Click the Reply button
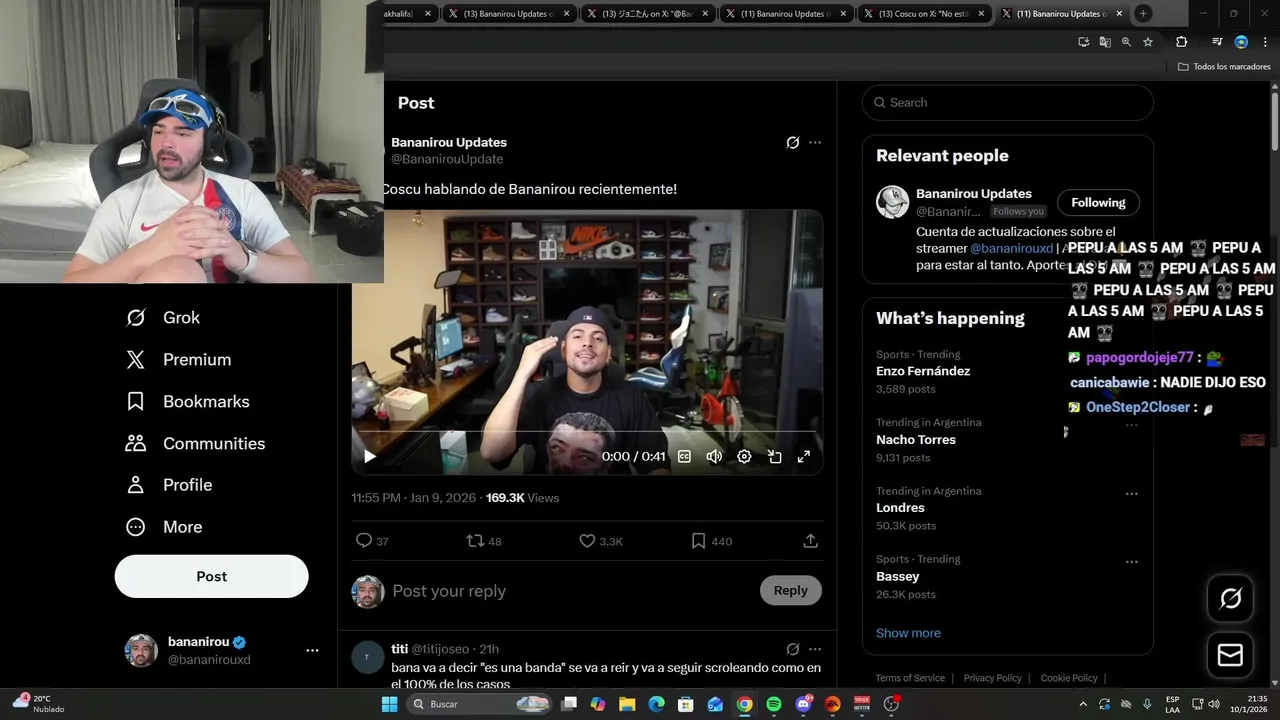Viewport: 1280px width, 720px height. pyautogui.click(x=790, y=591)
